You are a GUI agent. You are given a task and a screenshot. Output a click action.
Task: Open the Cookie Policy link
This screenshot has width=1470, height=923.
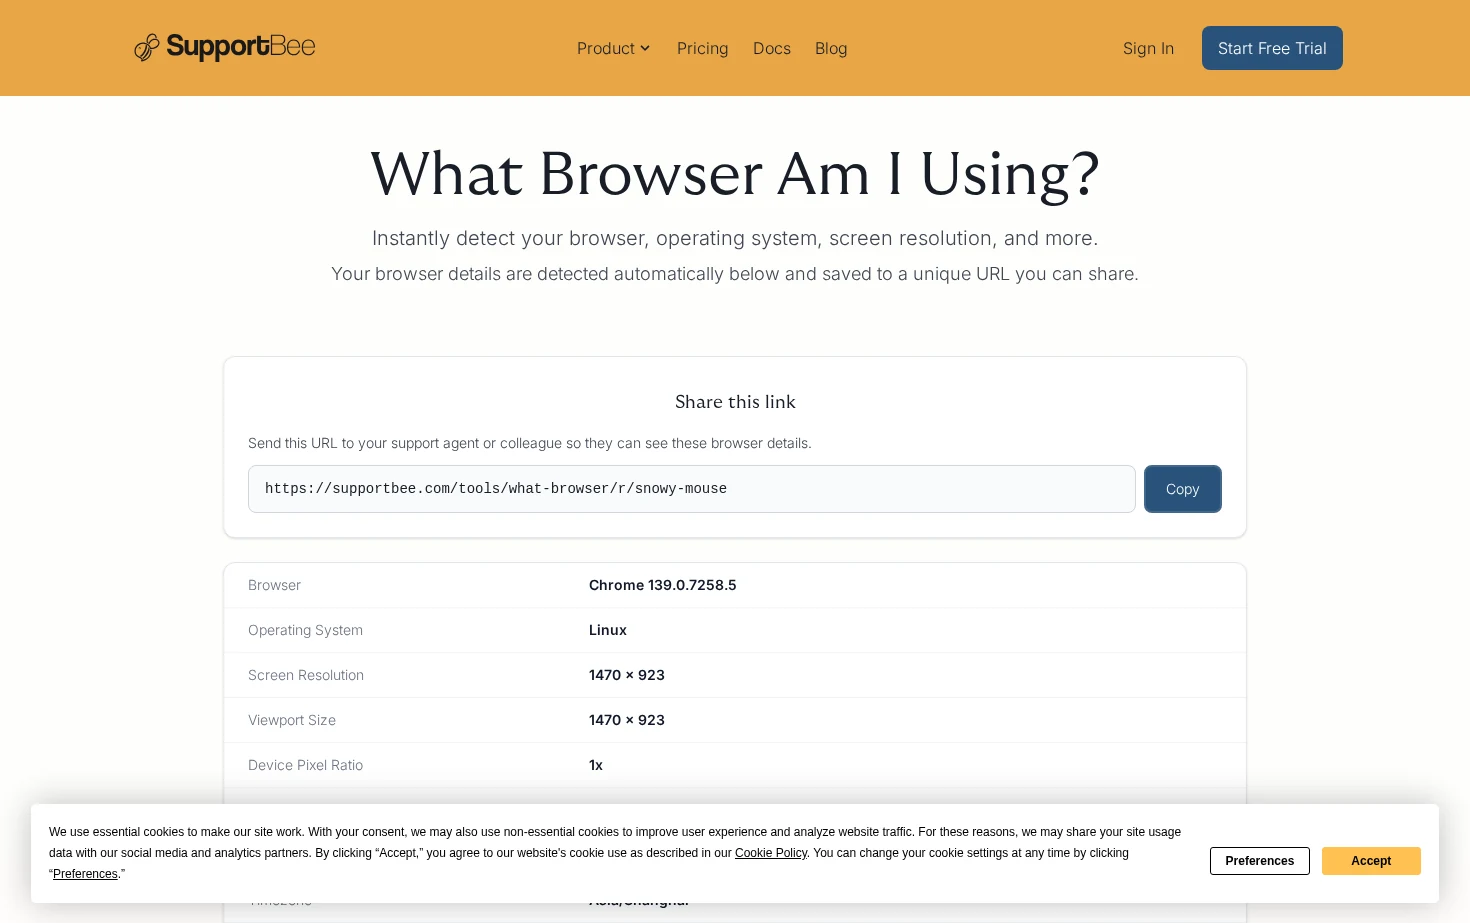click(771, 853)
